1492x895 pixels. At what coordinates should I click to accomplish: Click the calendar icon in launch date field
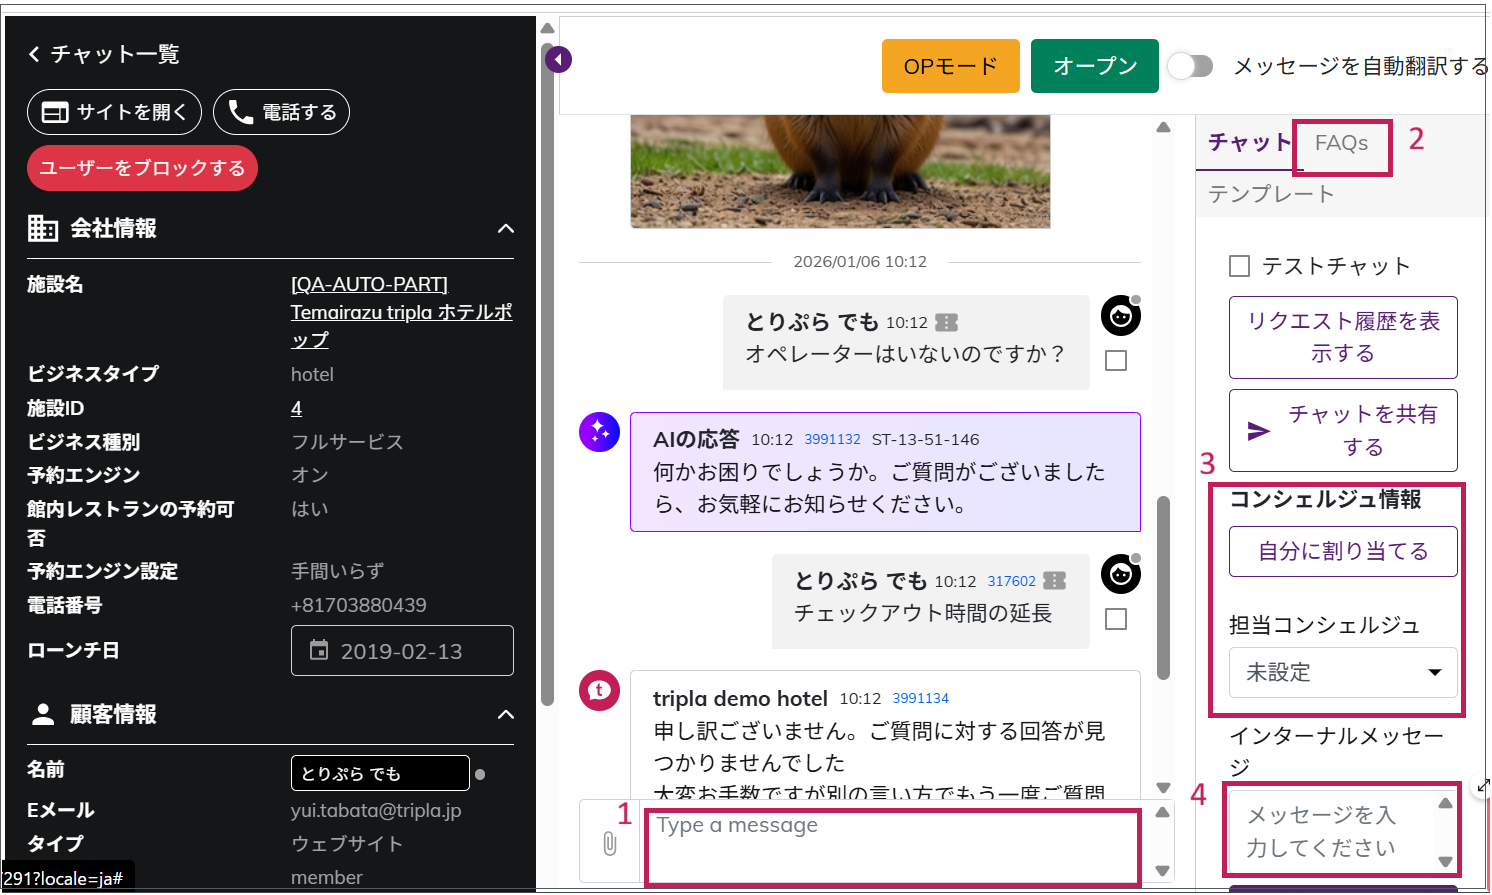coord(319,651)
